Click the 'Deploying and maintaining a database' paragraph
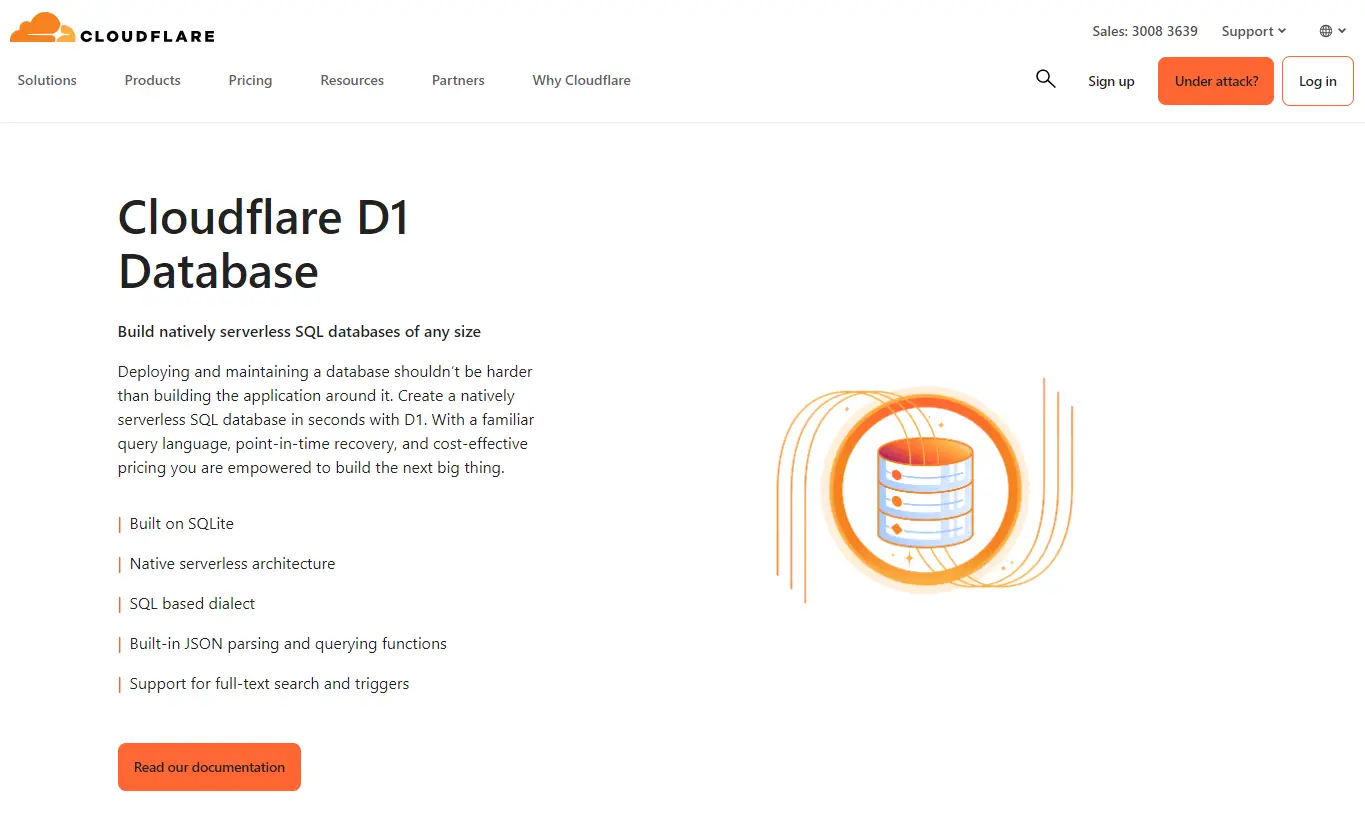1365x816 pixels. (326, 419)
